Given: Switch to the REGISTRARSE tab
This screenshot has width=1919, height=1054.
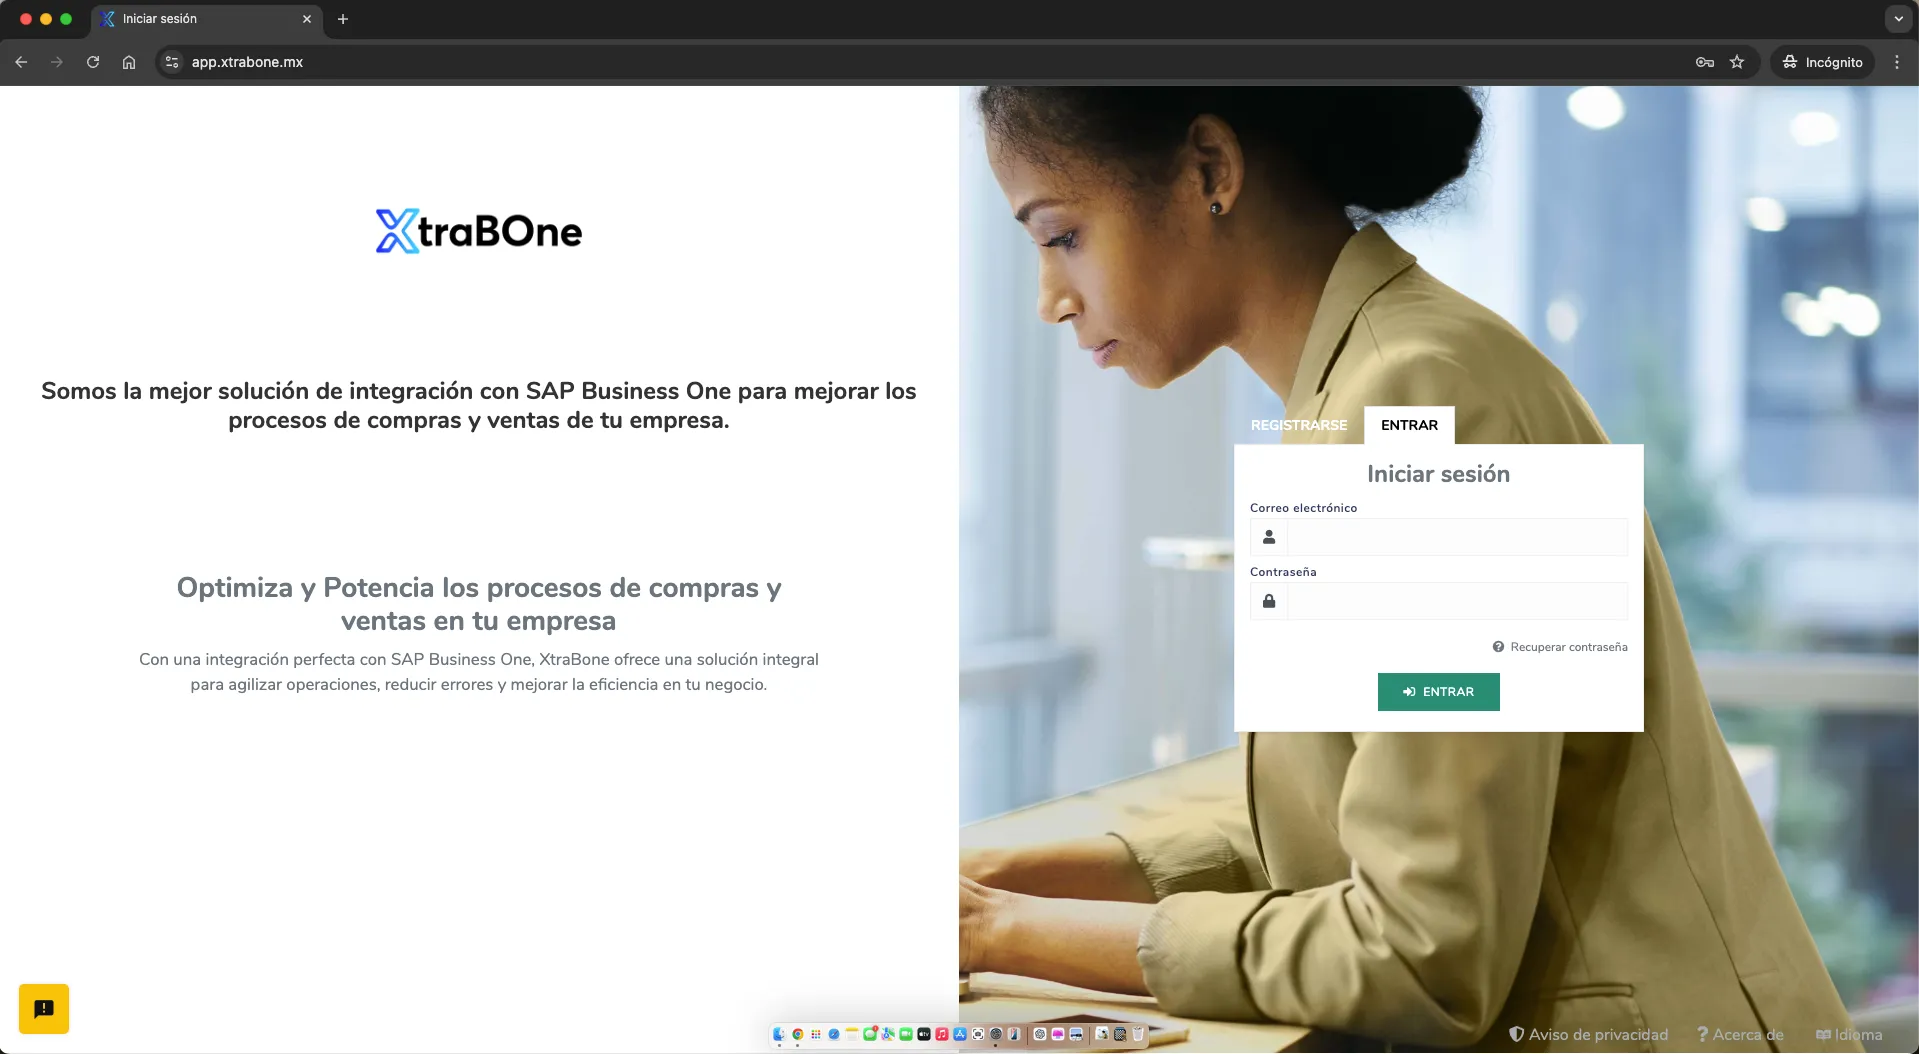Looking at the screenshot, I should [x=1298, y=425].
